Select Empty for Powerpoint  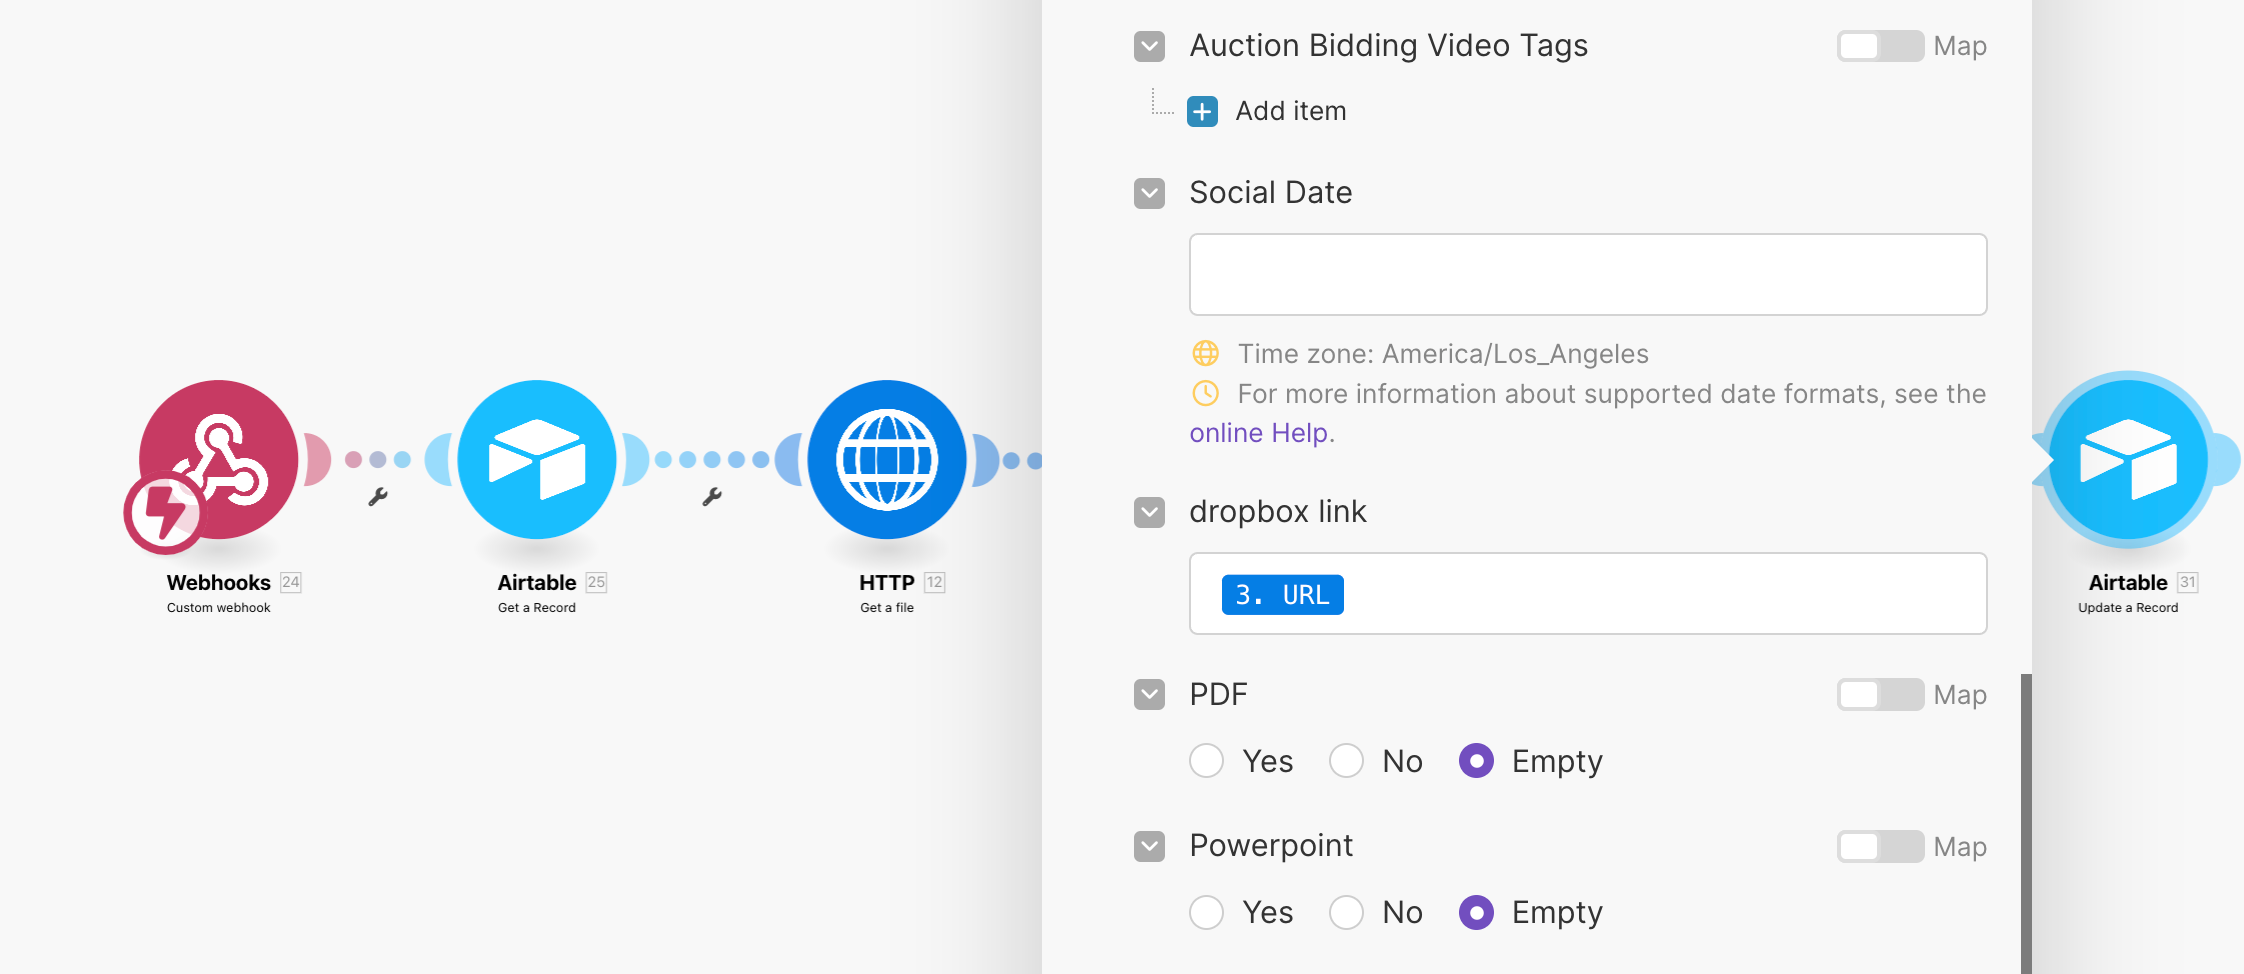(x=1476, y=912)
